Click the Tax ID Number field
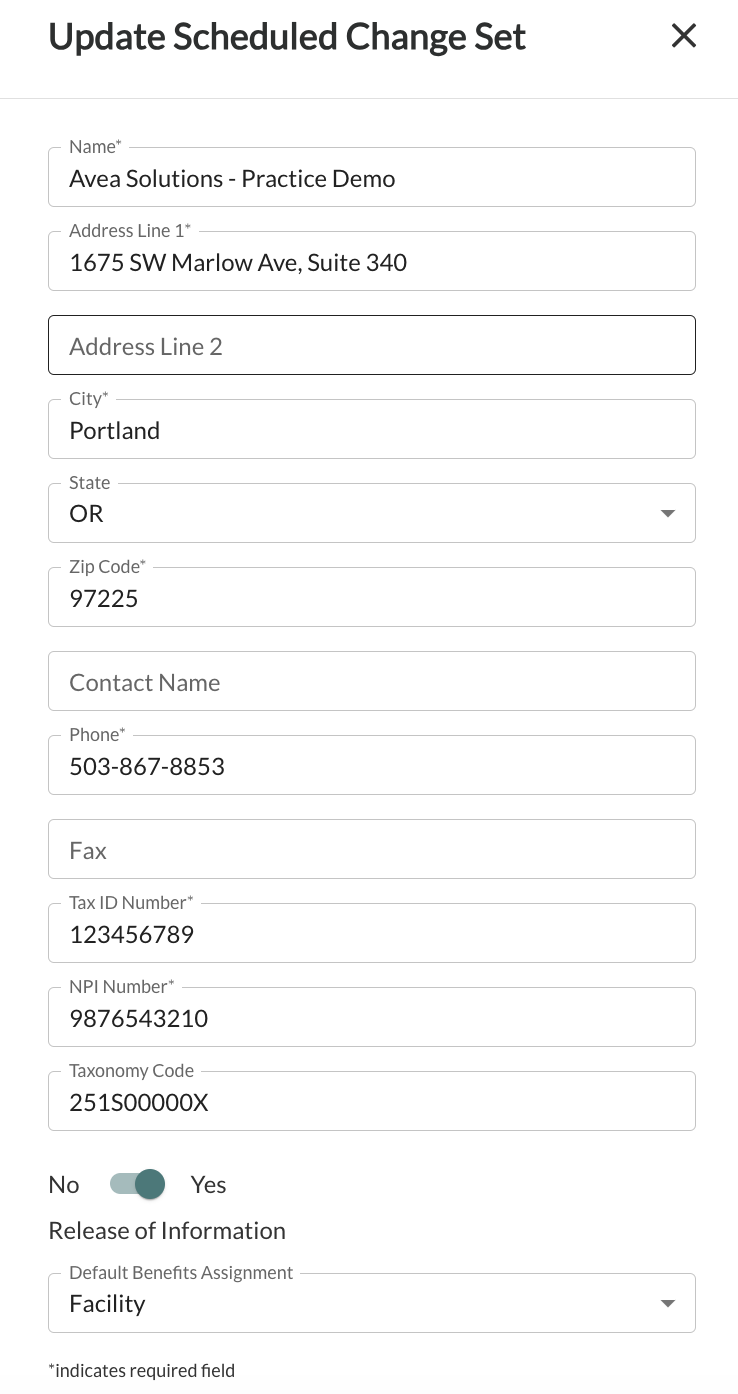 (x=372, y=934)
